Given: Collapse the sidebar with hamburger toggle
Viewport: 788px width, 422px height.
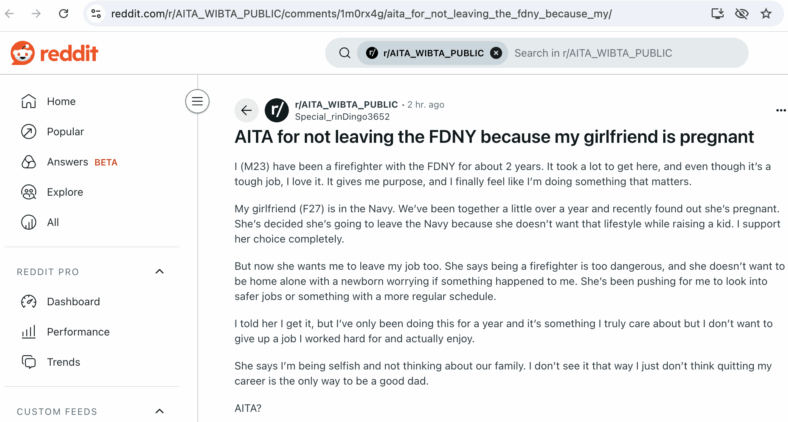Looking at the screenshot, I should [x=198, y=101].
